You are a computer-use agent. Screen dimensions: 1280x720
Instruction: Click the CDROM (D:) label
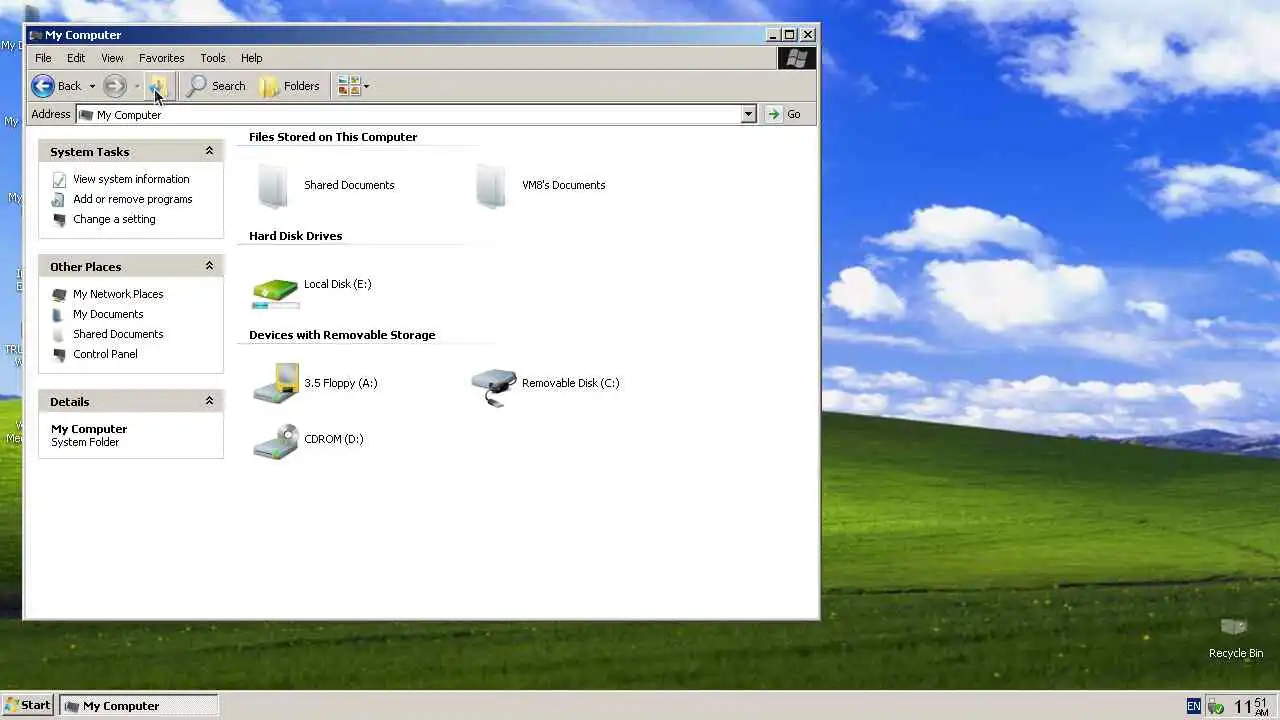(333, 439)
